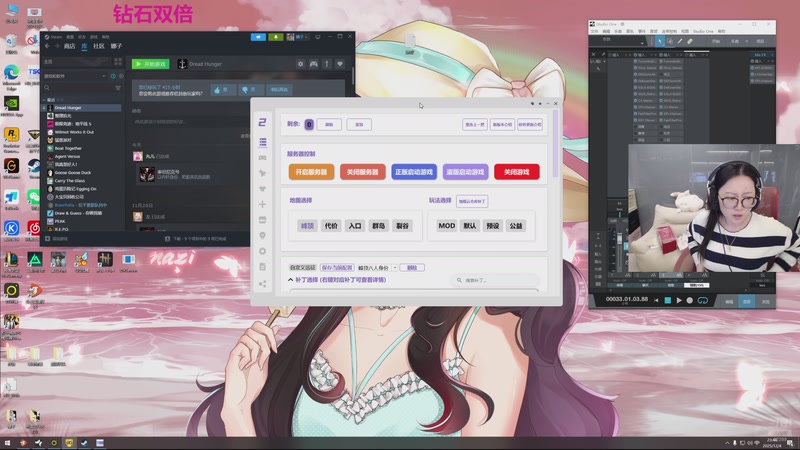Click 保存当前配置 button
Screen dimensions: 800x450
[x=336, y=267]
